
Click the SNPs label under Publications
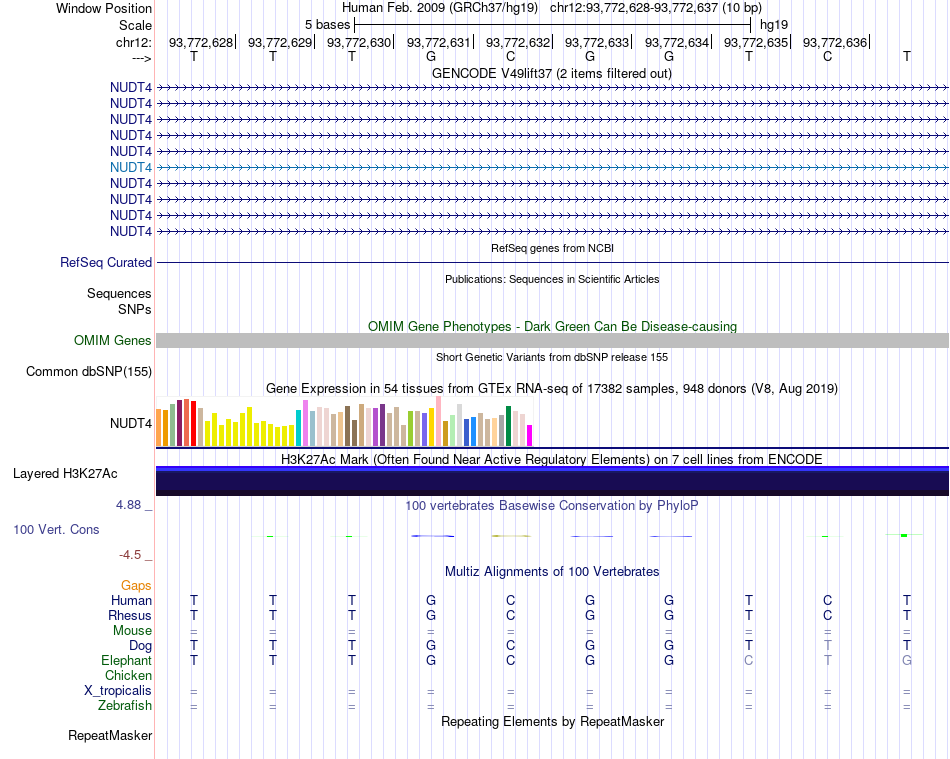point(135,310)
